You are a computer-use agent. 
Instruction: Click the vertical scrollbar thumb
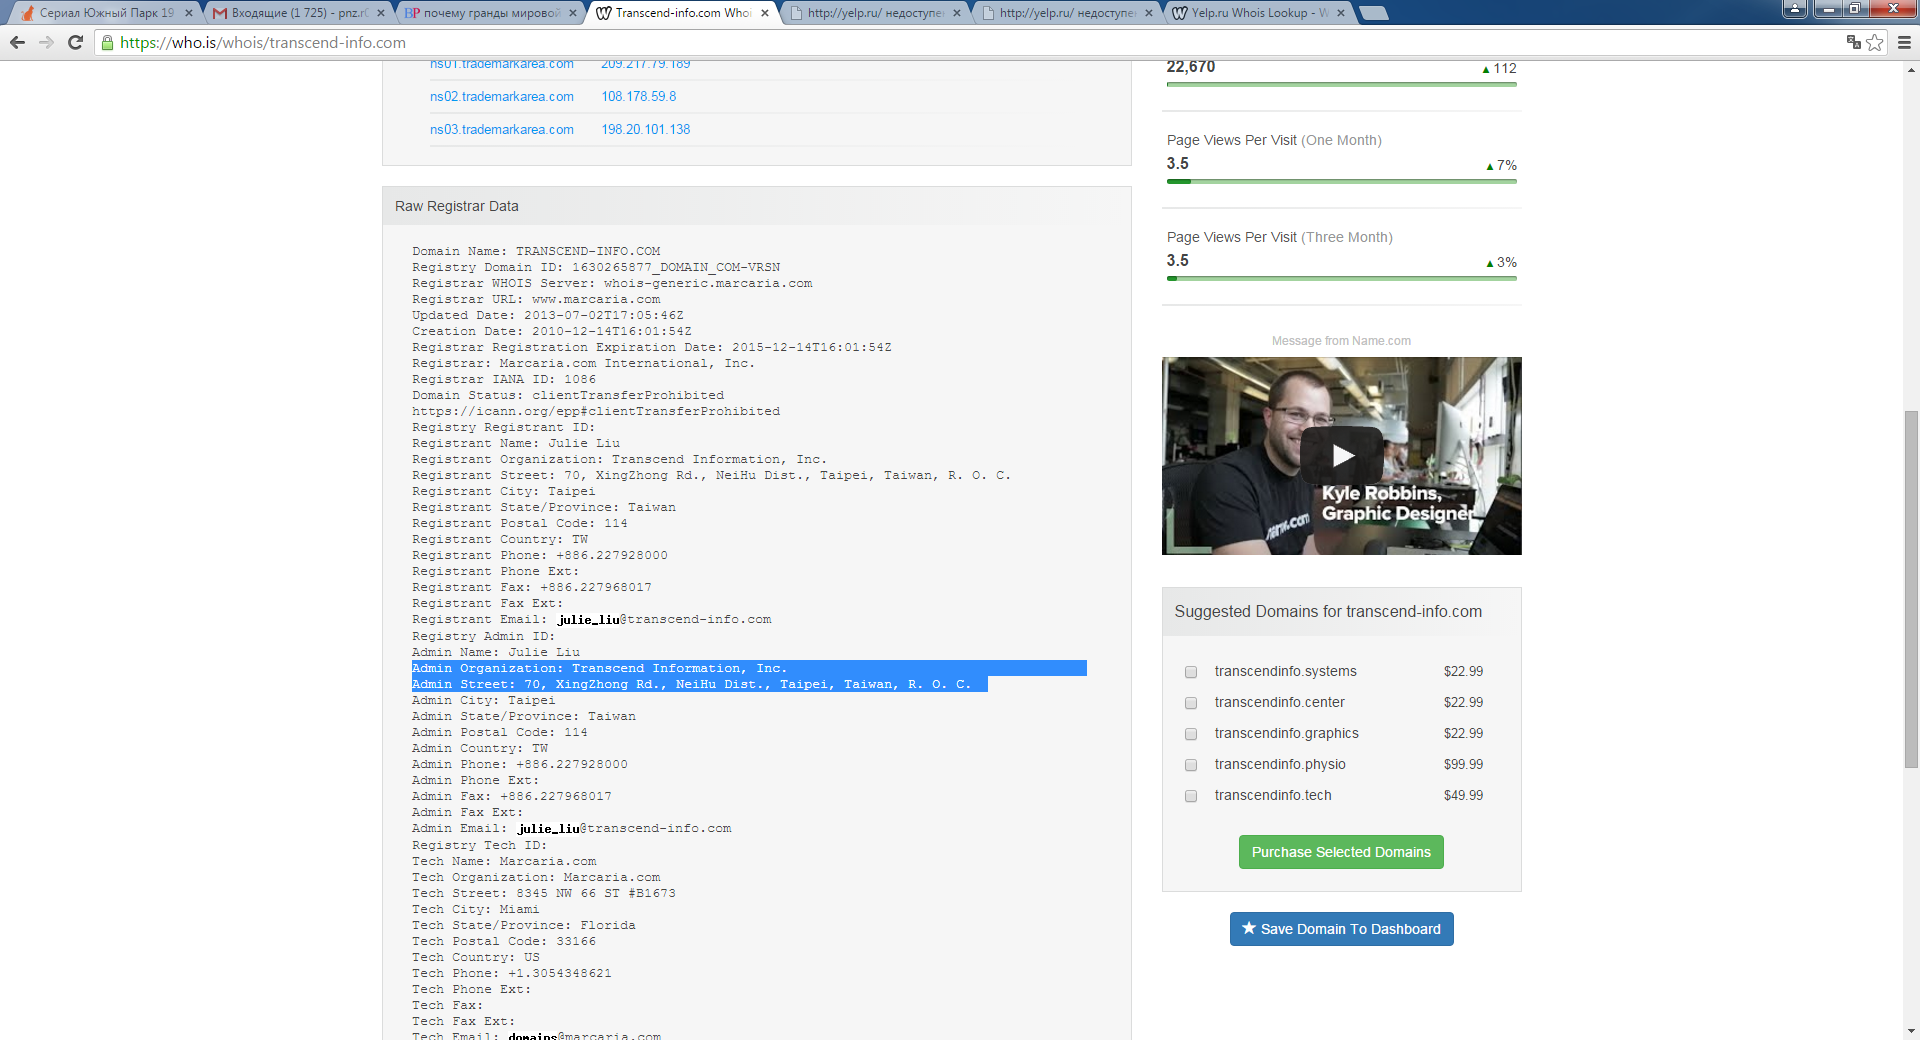click(x=1911, y=590)
